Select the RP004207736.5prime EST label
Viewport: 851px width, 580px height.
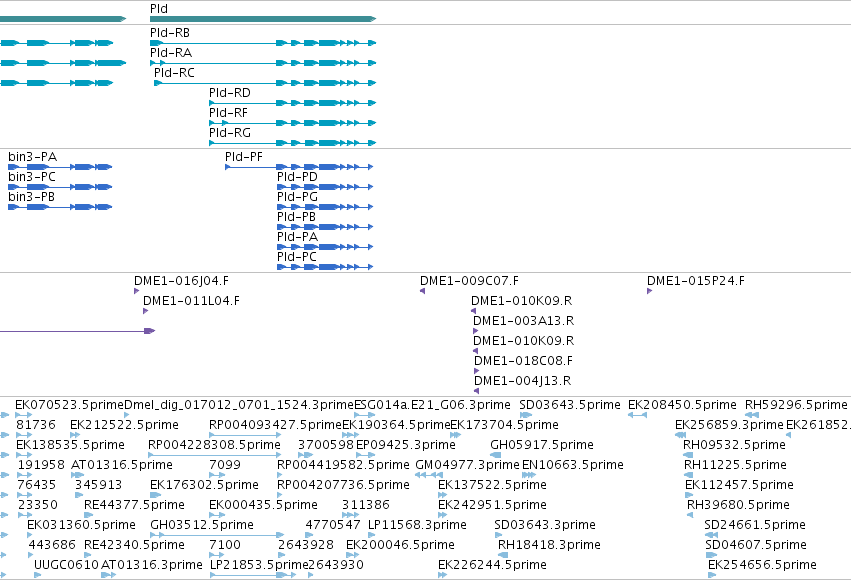343,486
